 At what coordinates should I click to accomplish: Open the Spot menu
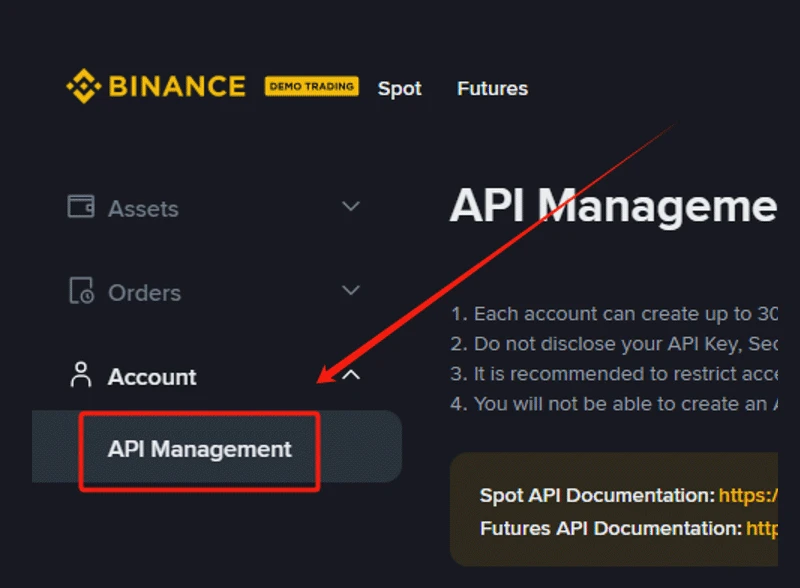(x=399, y=89)
